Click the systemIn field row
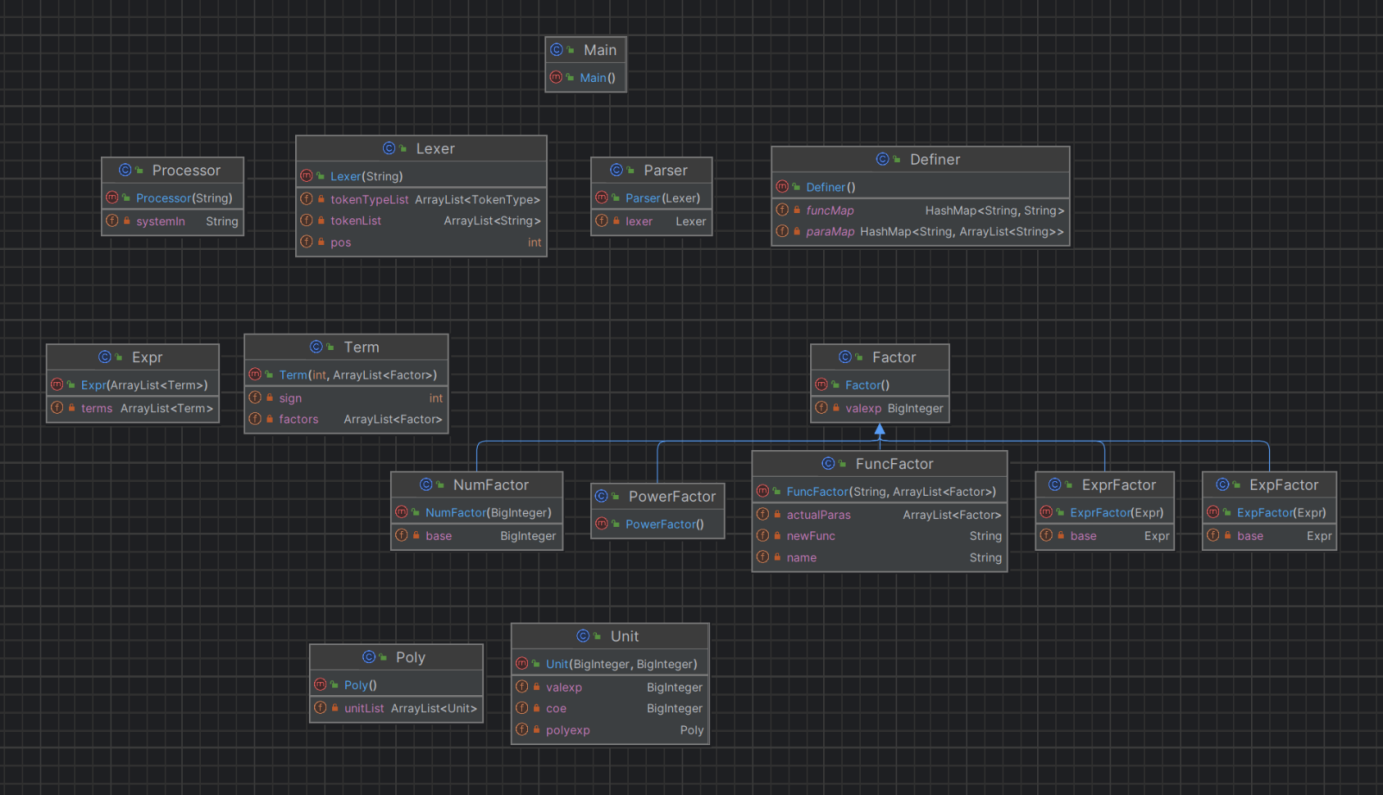This screenshot has width=1383, height=796. [173, 222]
